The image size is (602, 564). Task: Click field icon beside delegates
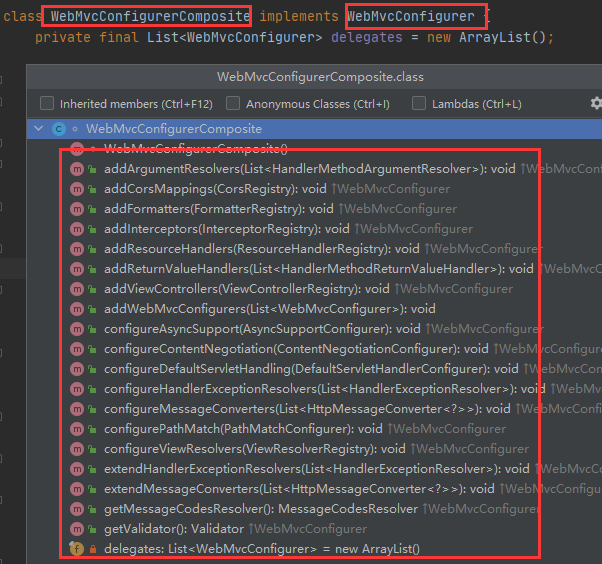point(76,549)
